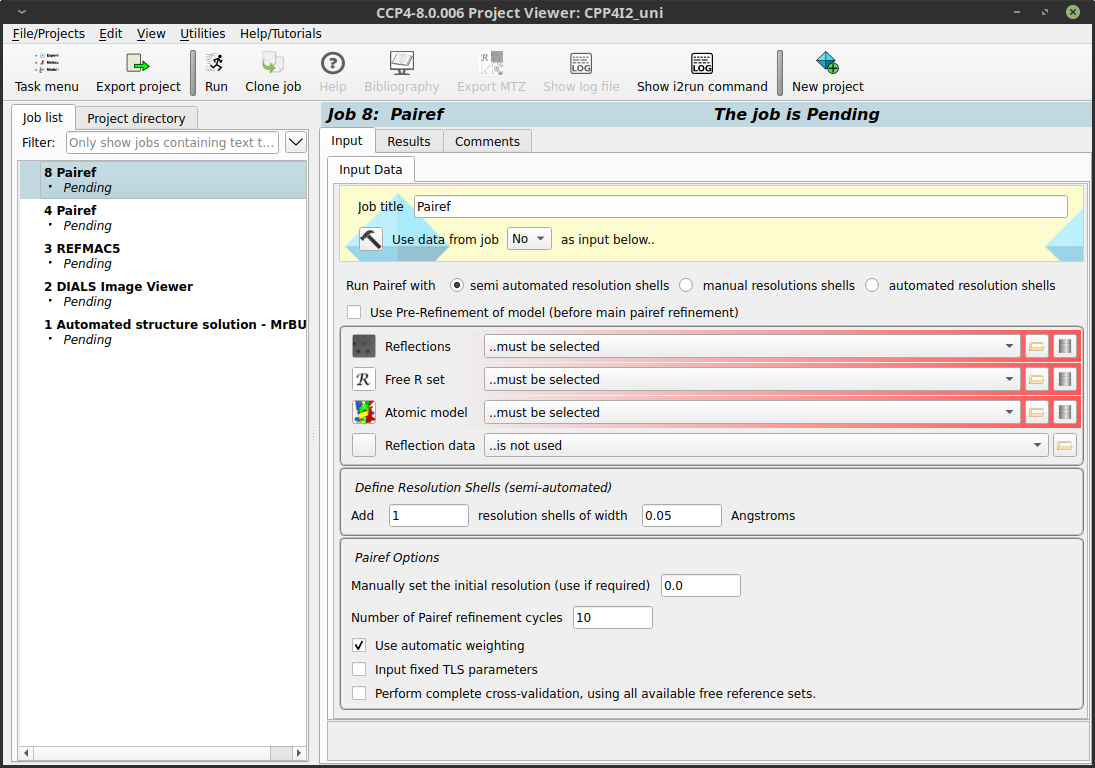The height and width of the screenshot is (768, 1095).
Task: Click the shell width 0.05 field
Action: [x=681, y=515]
